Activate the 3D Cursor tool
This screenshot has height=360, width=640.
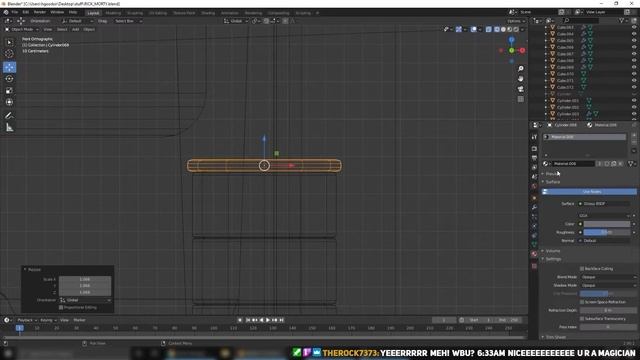9,53
